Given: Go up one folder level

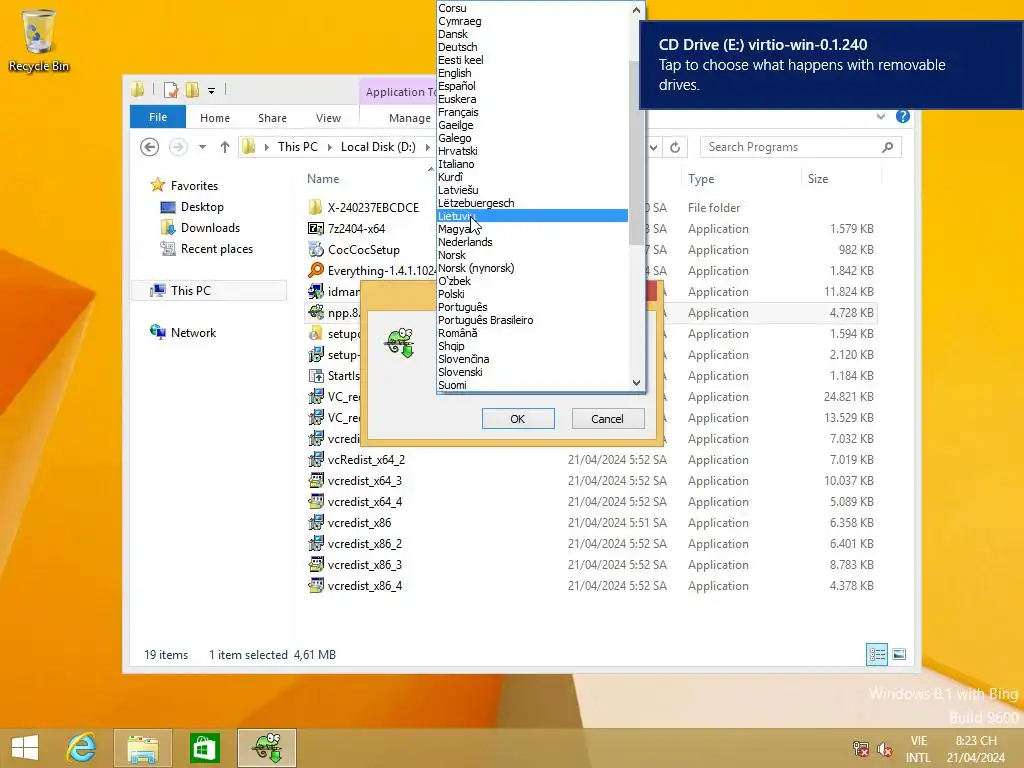Looking at the screenshot, I should (225, 147).
